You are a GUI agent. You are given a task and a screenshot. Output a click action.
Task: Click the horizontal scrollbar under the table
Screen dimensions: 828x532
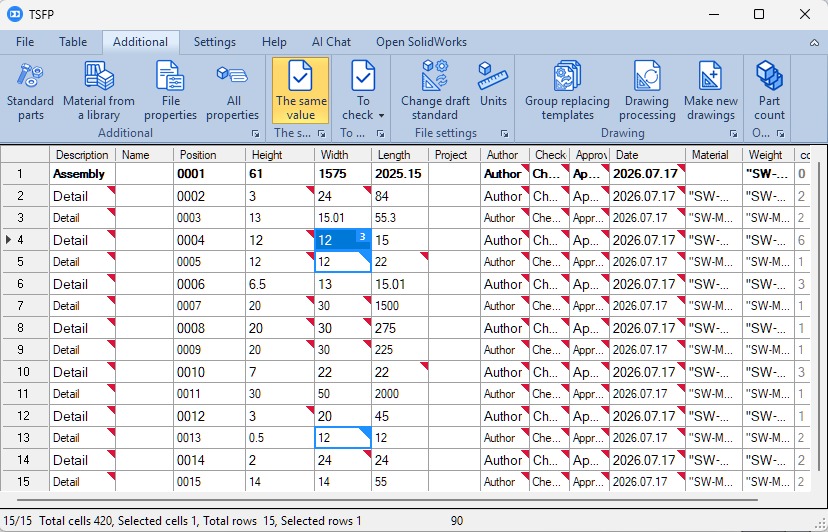point(387,499)
